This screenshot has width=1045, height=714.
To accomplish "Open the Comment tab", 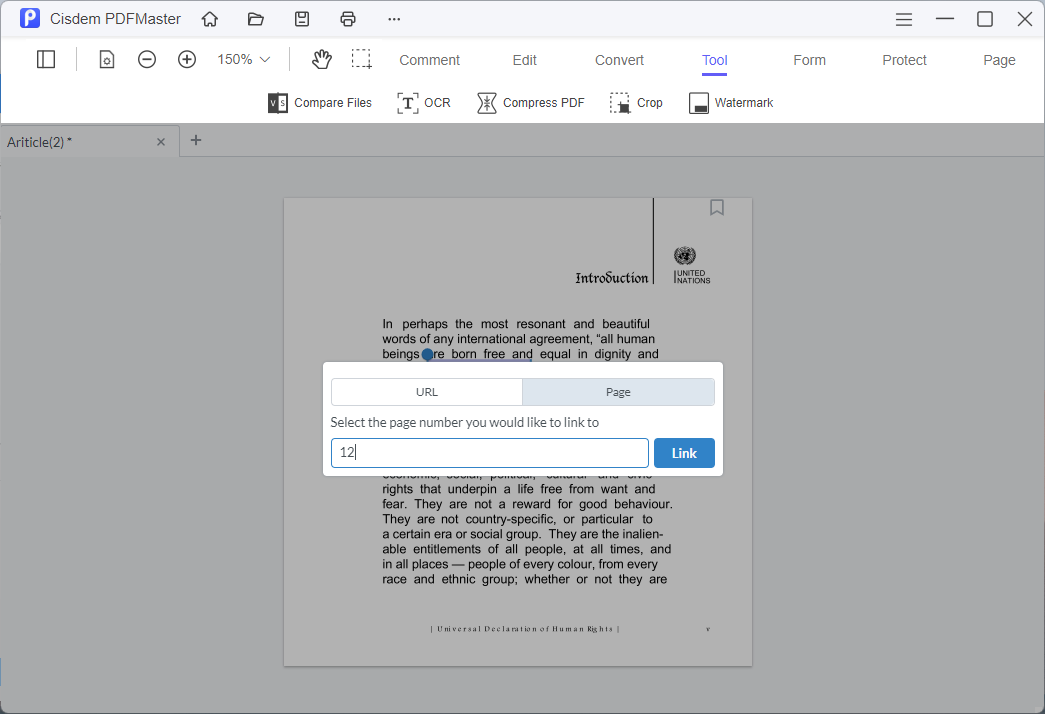I will 429,60.
